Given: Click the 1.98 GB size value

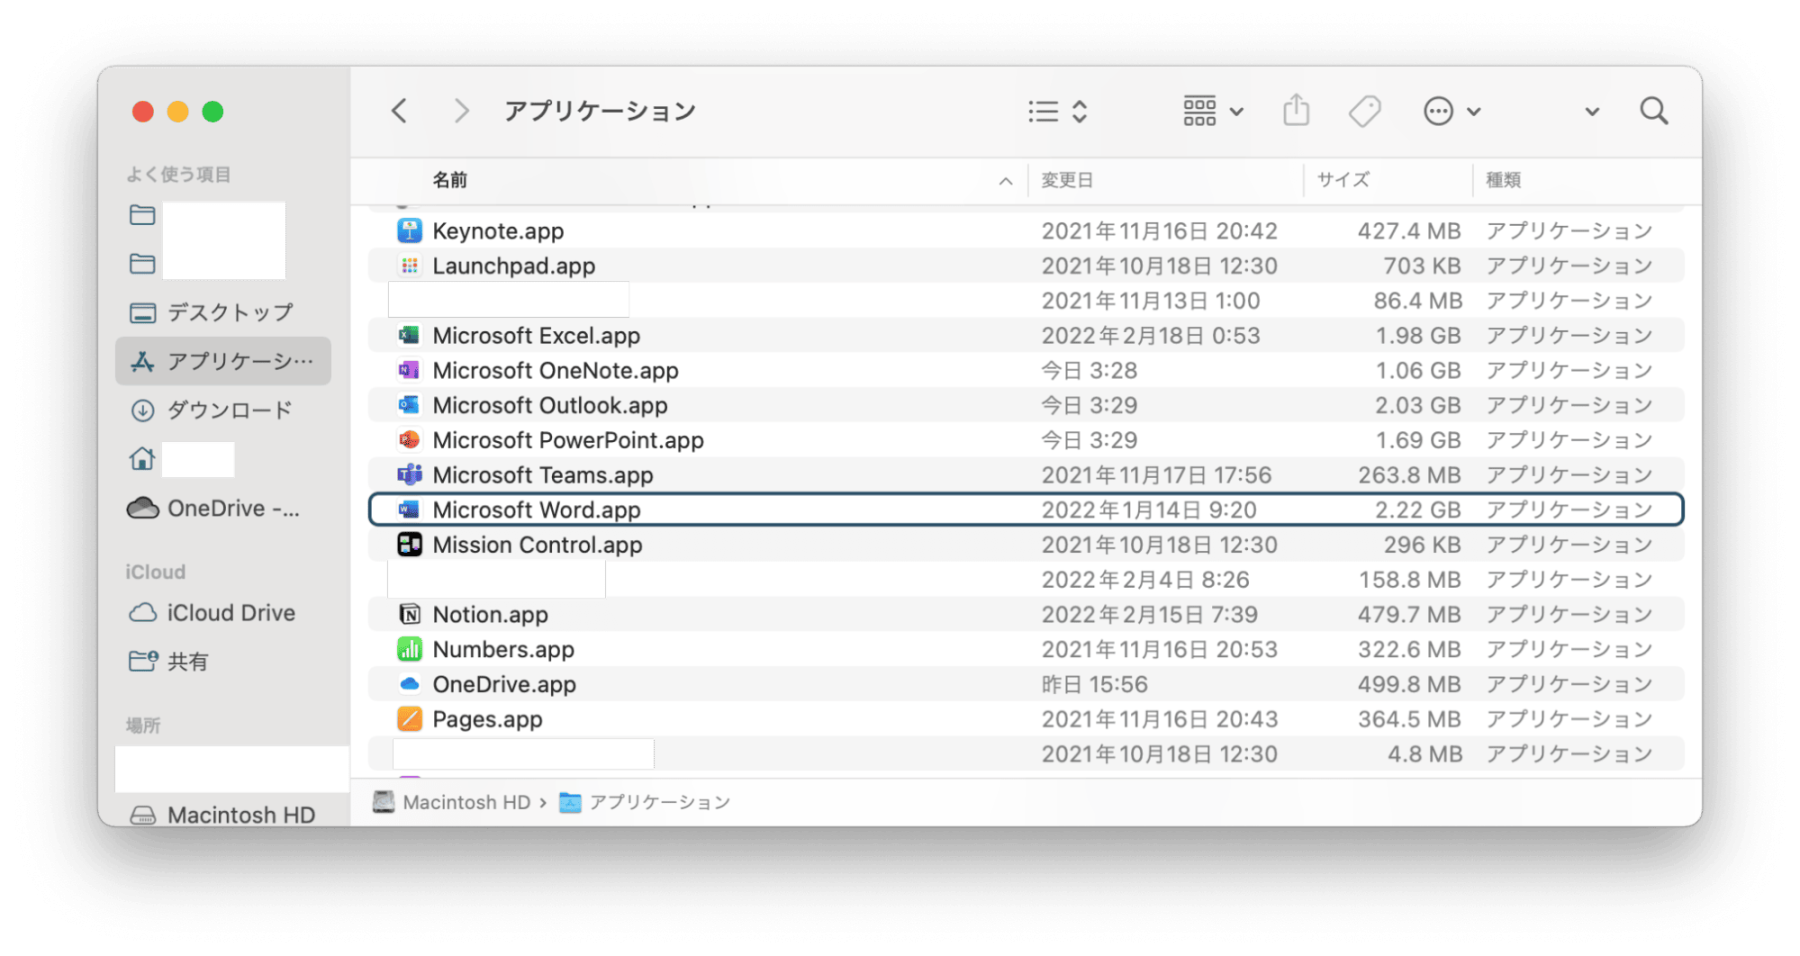Looking at the screenshot, I should (1418, 336).
